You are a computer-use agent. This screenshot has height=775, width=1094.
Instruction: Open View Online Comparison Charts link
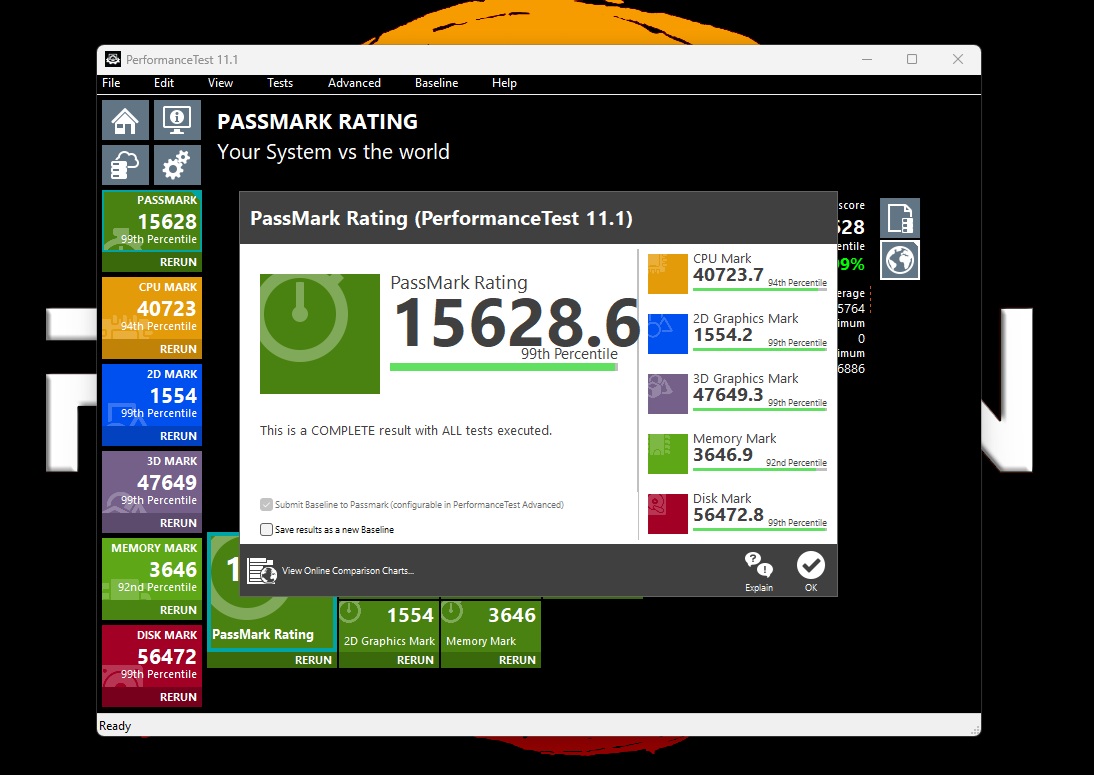pos(347,571)
